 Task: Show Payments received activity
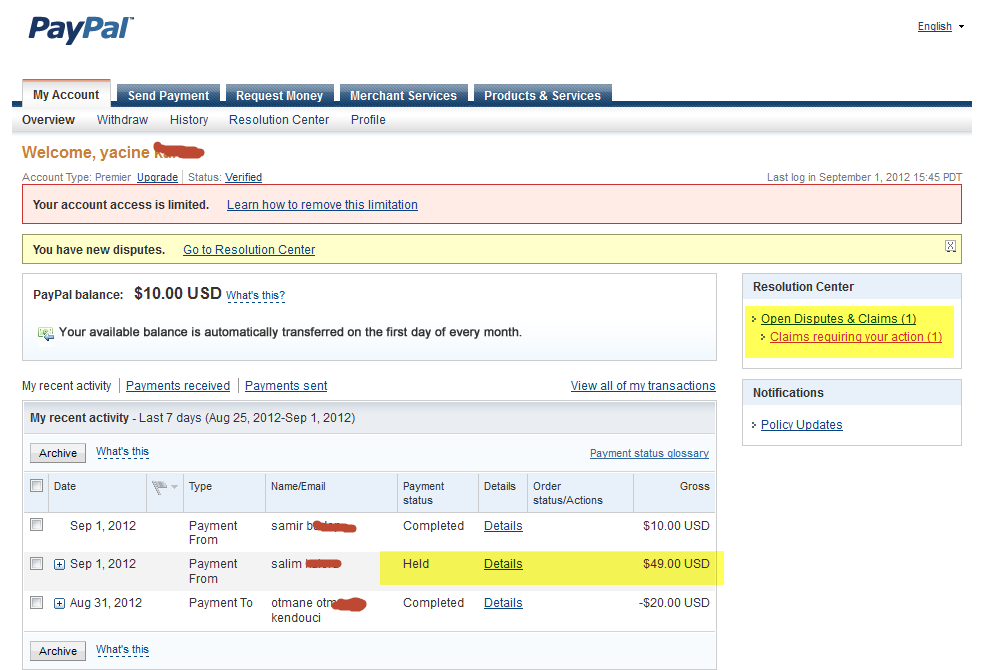(178, 386)
